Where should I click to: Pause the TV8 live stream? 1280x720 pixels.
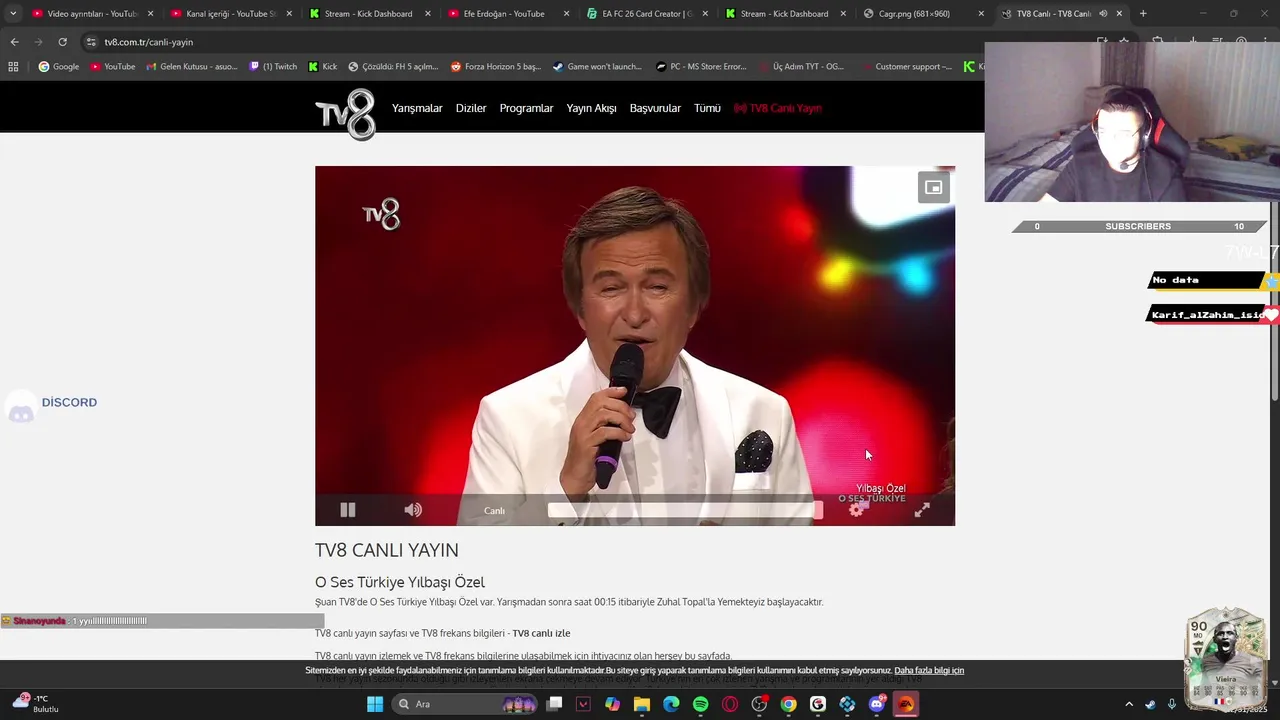(x=347, y=510)
